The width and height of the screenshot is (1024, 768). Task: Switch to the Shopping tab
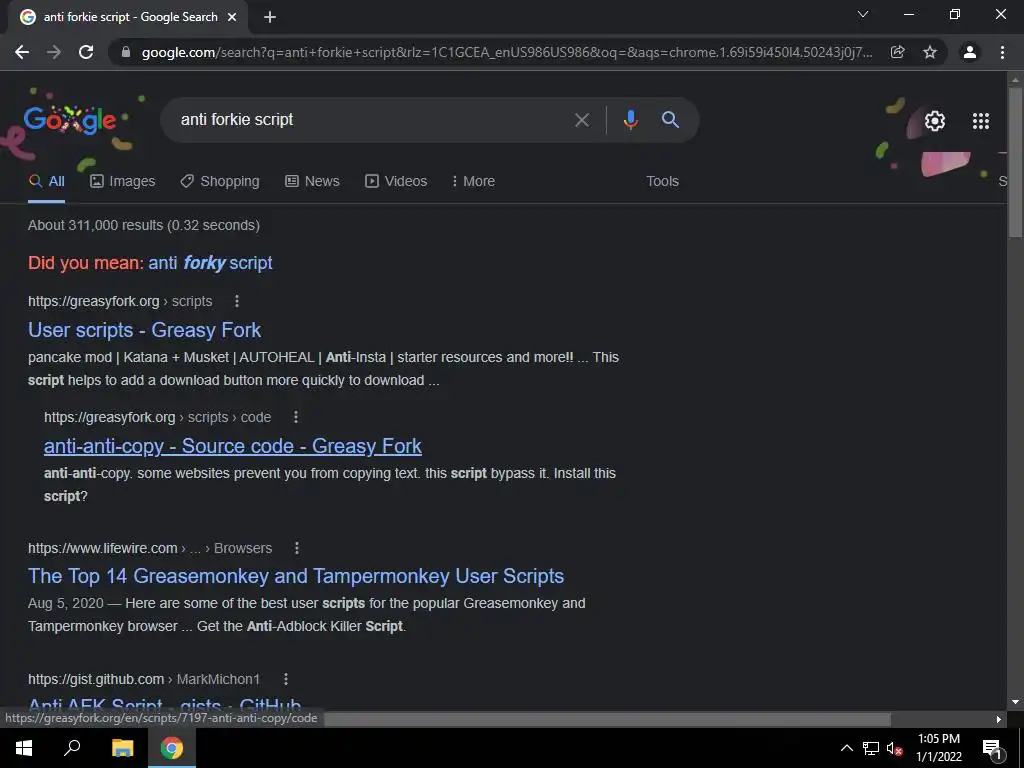220,182
